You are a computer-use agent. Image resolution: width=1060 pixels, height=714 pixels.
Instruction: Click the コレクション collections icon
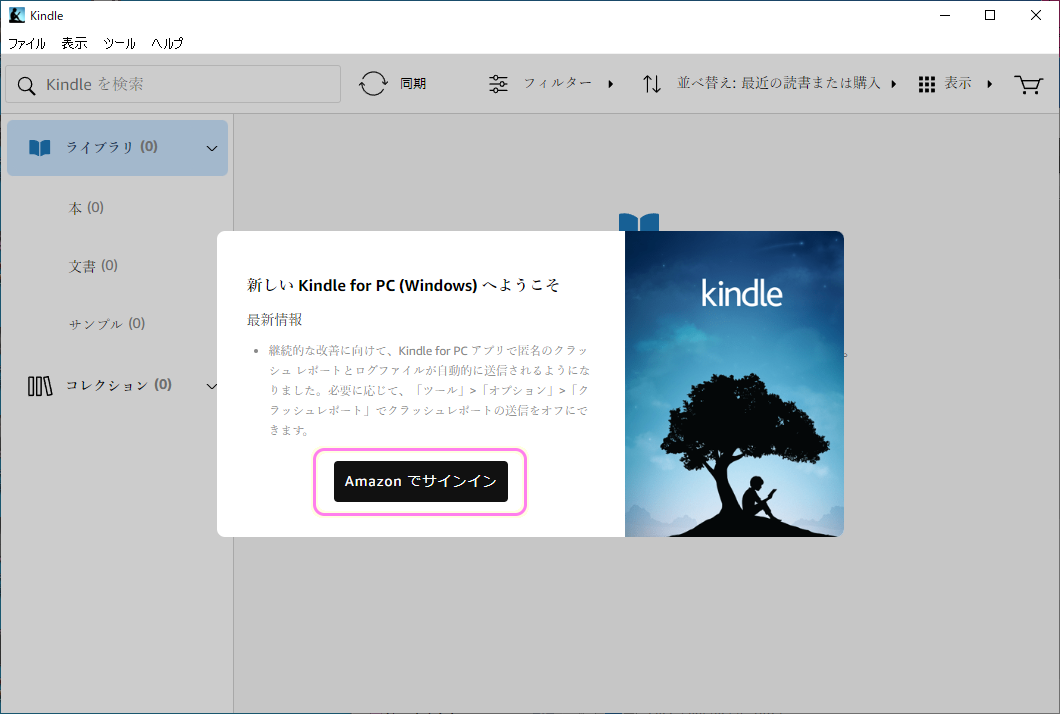tap(40, 384)
